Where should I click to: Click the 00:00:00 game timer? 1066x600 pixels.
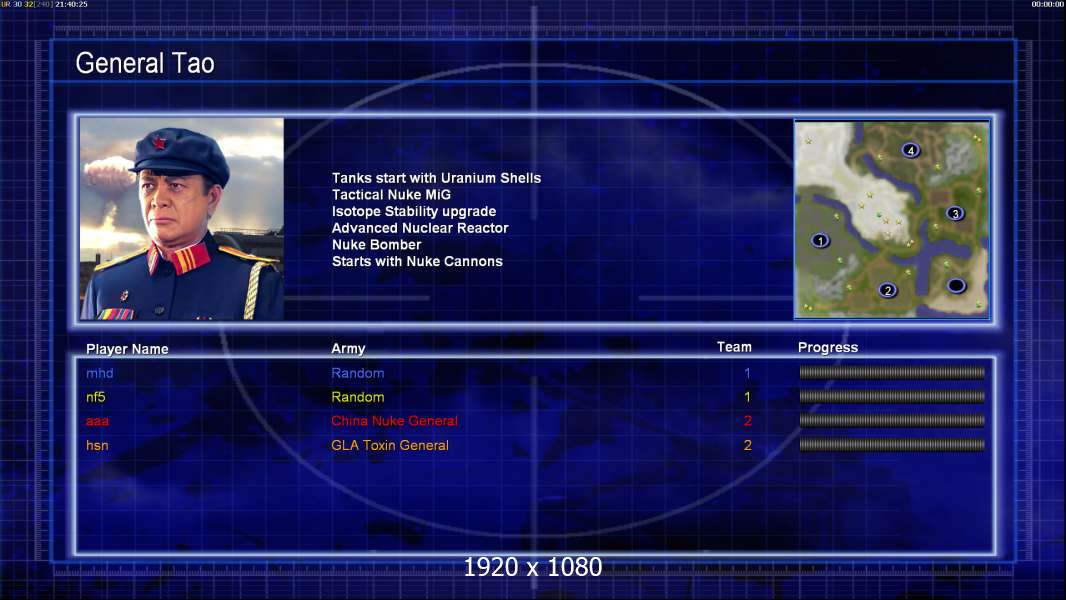click(x=1048, y=4)
